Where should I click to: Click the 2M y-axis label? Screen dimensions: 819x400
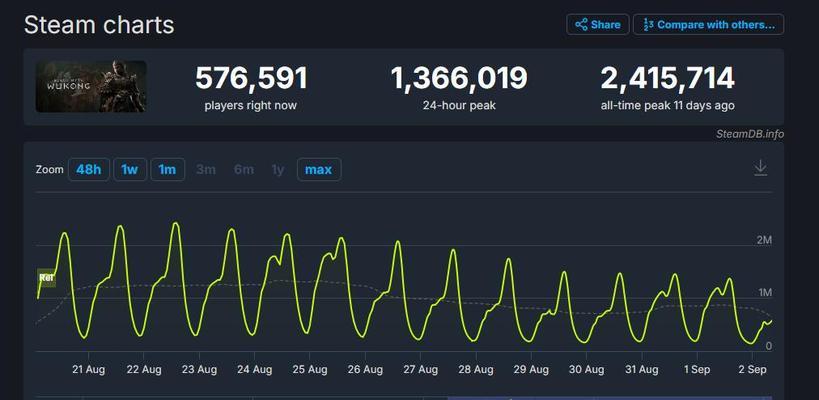tap(764, 240)
